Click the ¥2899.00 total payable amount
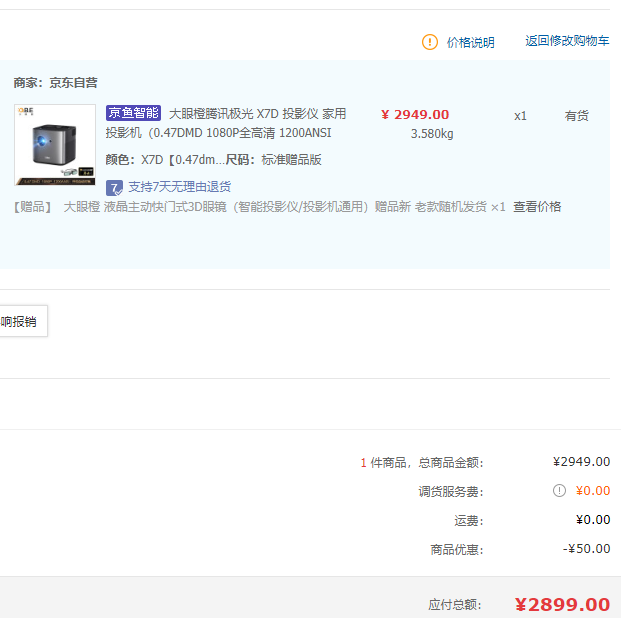The width and height of the screenshot is (621, 618). tap(562, 605)
